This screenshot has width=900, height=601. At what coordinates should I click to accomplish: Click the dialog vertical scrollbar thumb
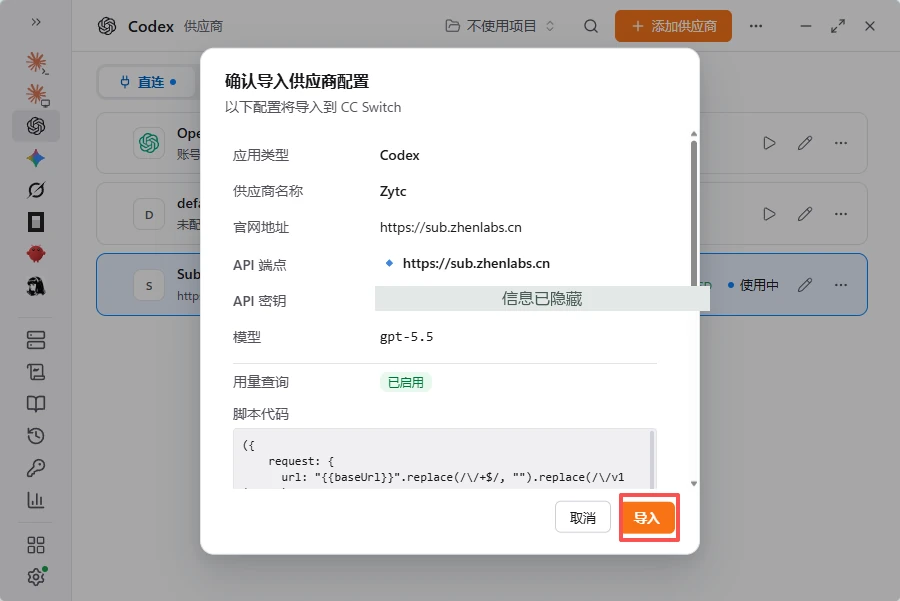pos(694,212)
